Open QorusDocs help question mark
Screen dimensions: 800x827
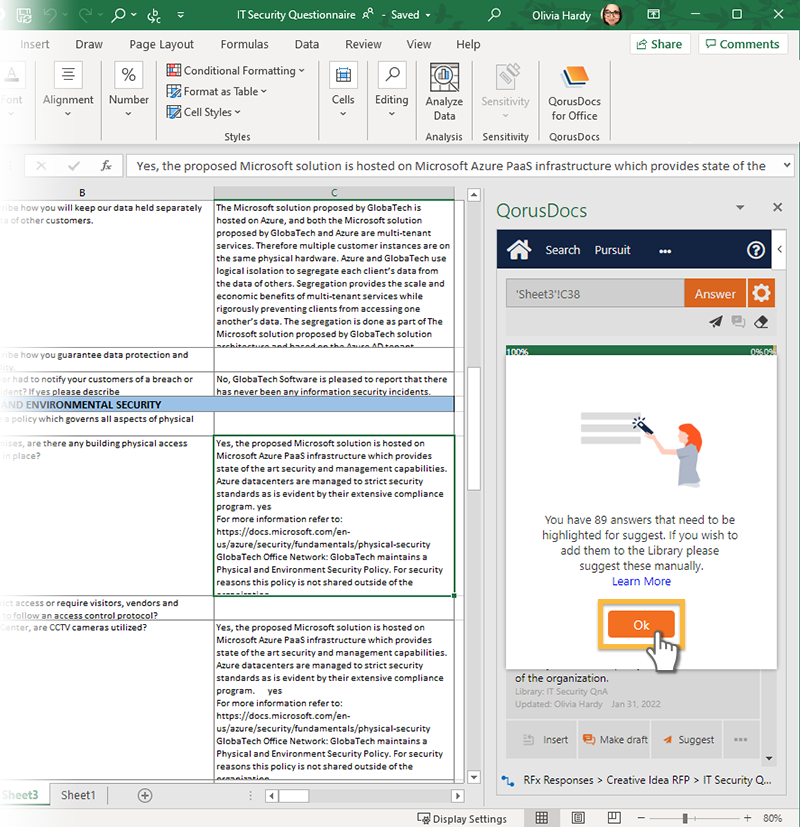coord(756,250)
